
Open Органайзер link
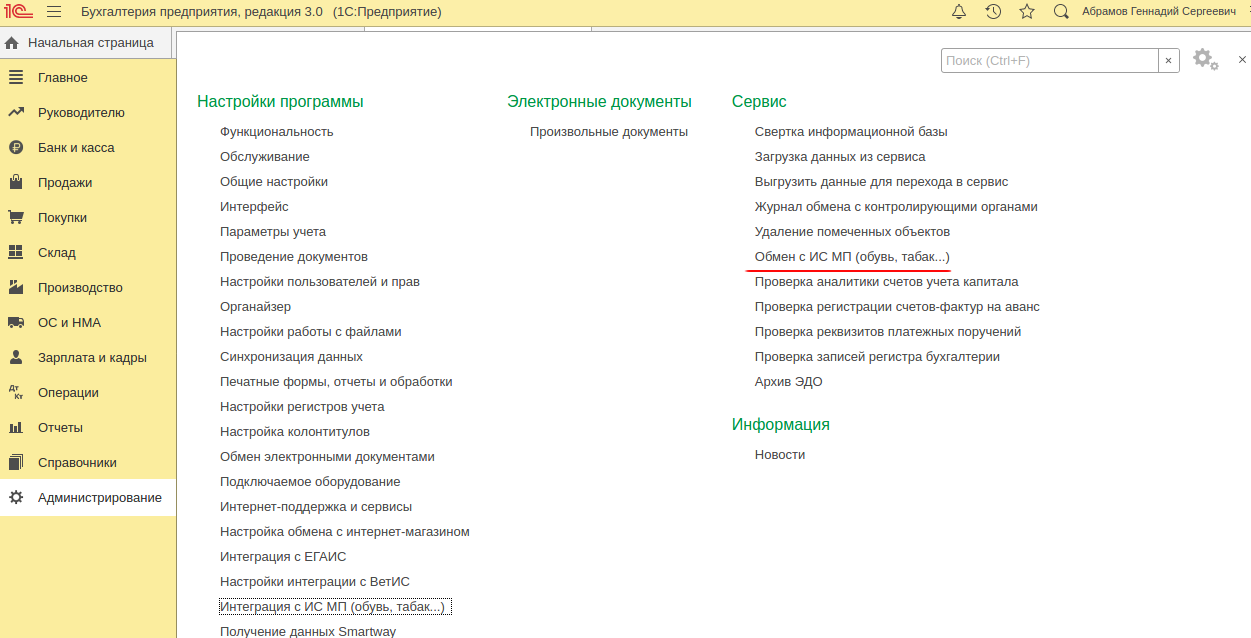[256, 306]
